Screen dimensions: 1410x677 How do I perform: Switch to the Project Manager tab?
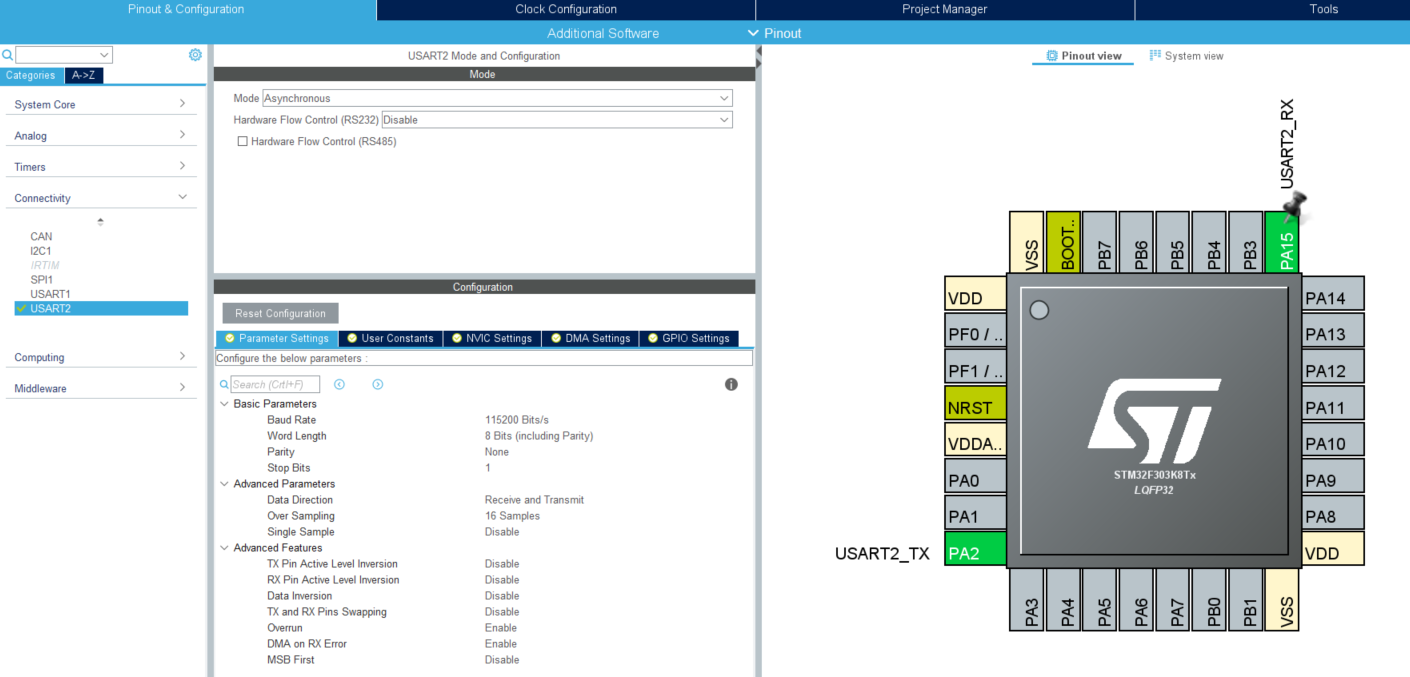click(945, 9)
